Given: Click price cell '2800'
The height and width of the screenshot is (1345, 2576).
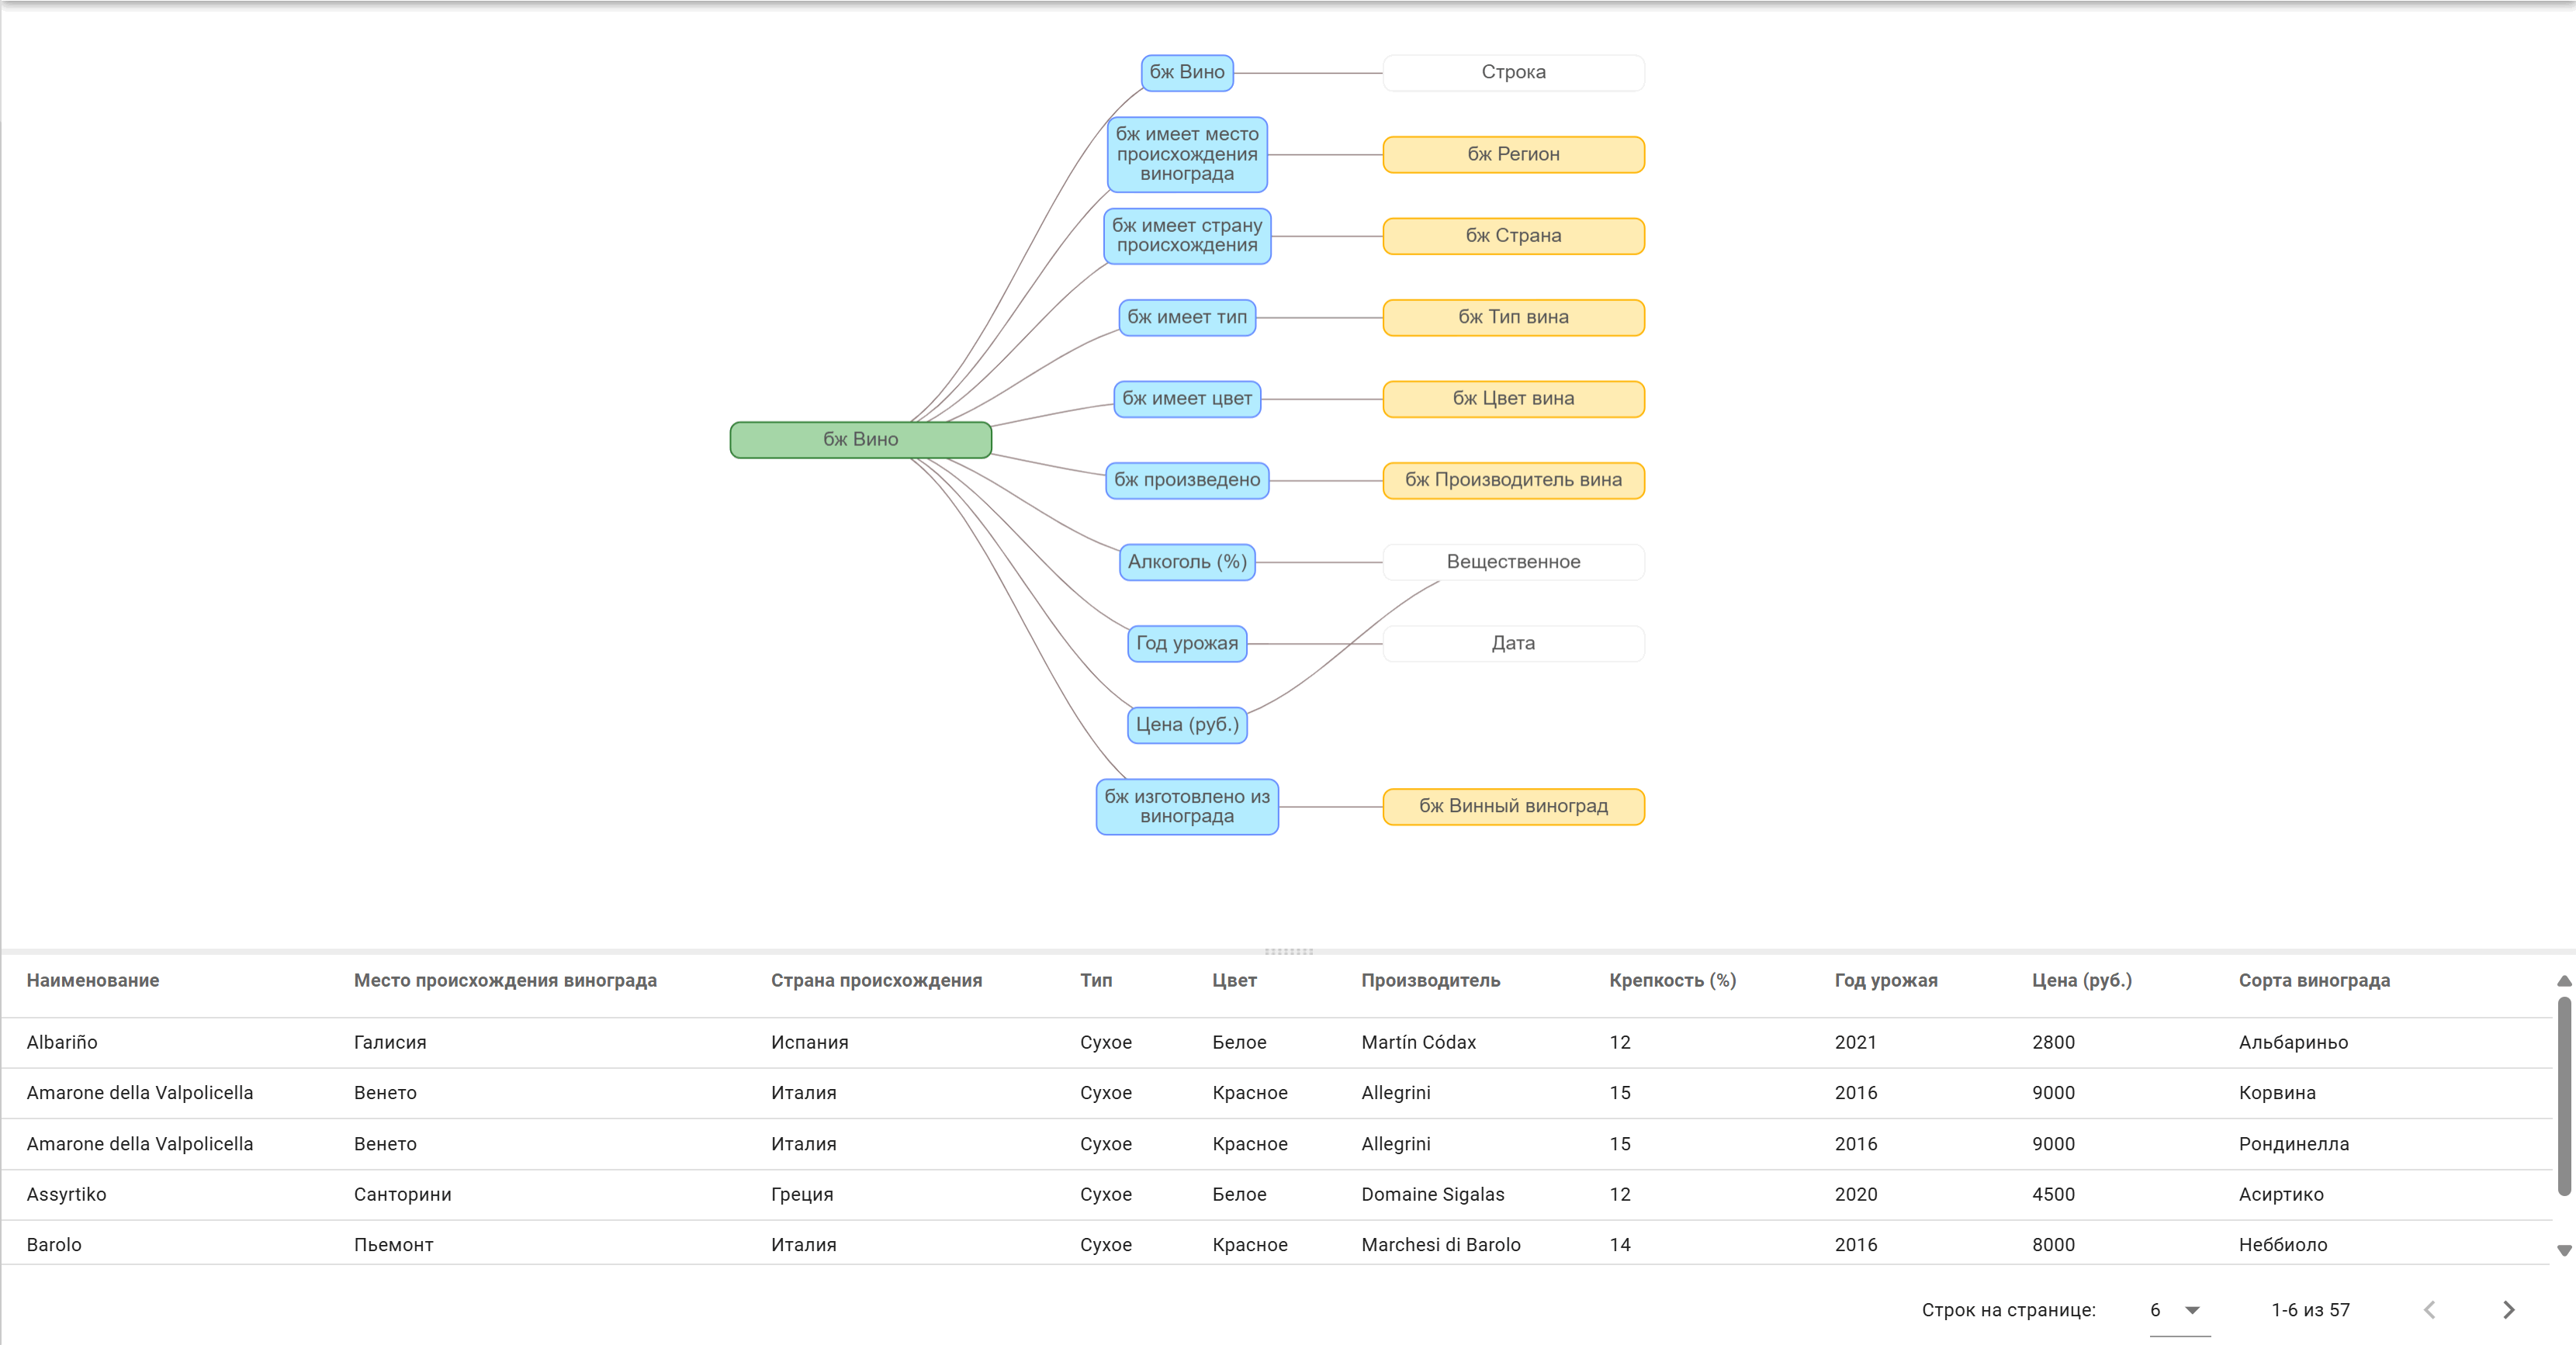Looking at the screenshot, I should [2053, 1042].
